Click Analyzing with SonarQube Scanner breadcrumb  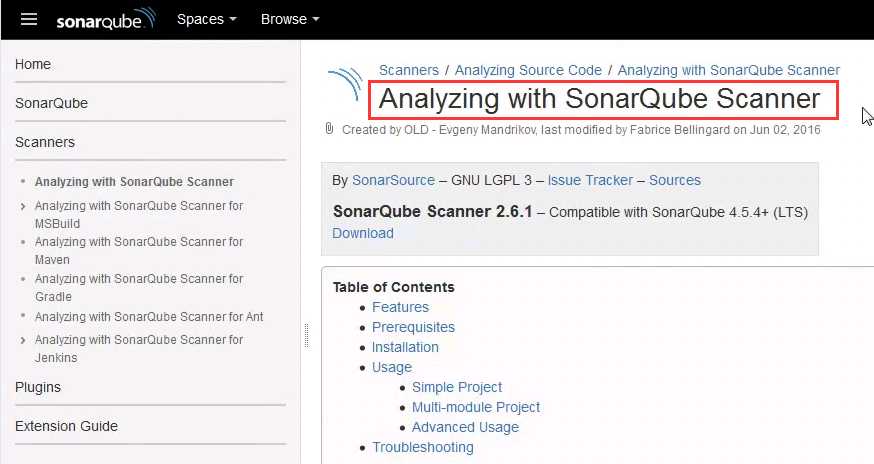(x=729, y=70)
